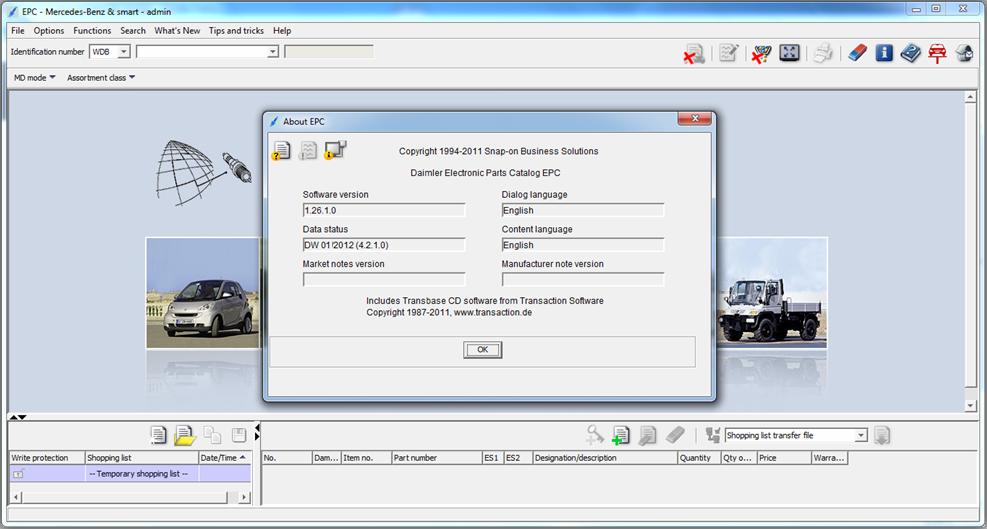Click the main view vertical scrollbar down arrow
This screenshot has height=529, width=987.
(x=971, y=406)
